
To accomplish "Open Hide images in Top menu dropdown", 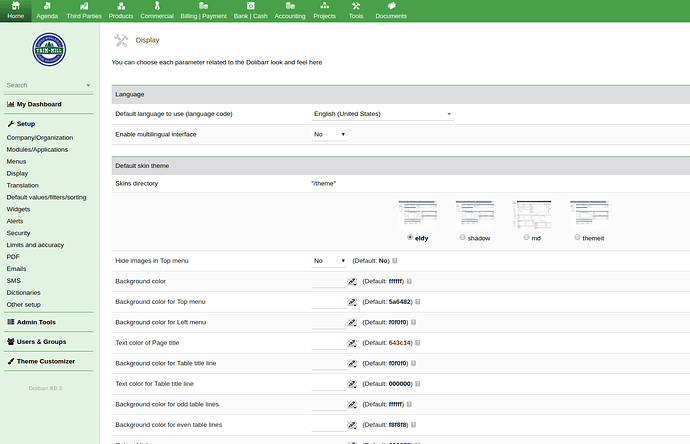I will pos(329,261).
